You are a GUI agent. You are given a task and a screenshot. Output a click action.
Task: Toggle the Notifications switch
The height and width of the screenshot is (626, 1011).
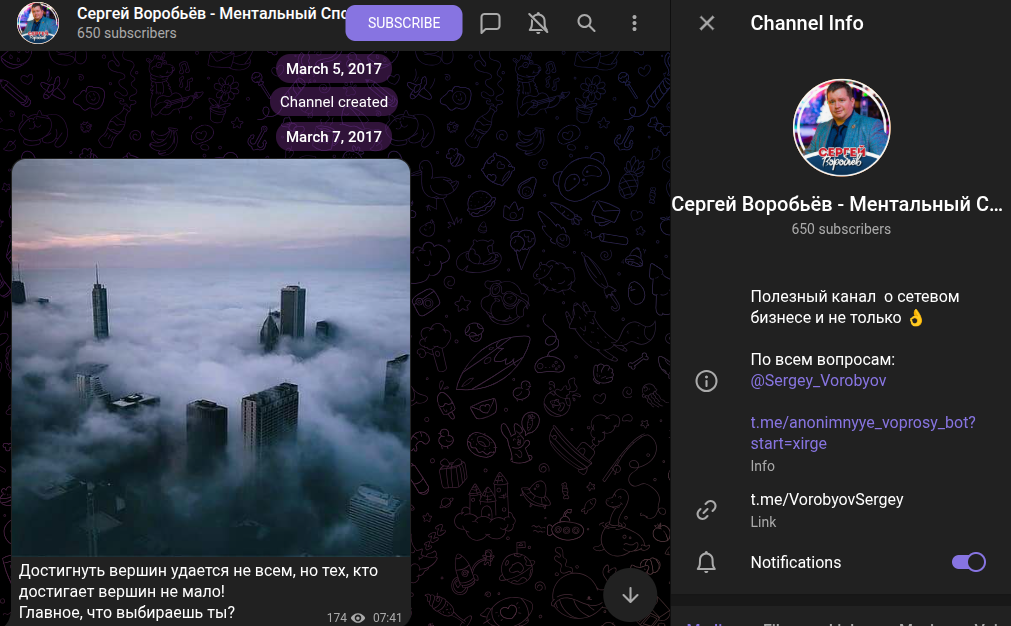pos(968,562)
